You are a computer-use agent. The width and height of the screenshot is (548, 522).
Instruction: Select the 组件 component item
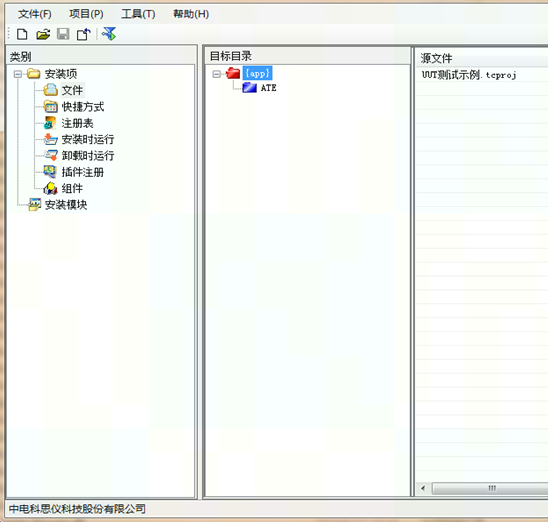pos(72,188)
